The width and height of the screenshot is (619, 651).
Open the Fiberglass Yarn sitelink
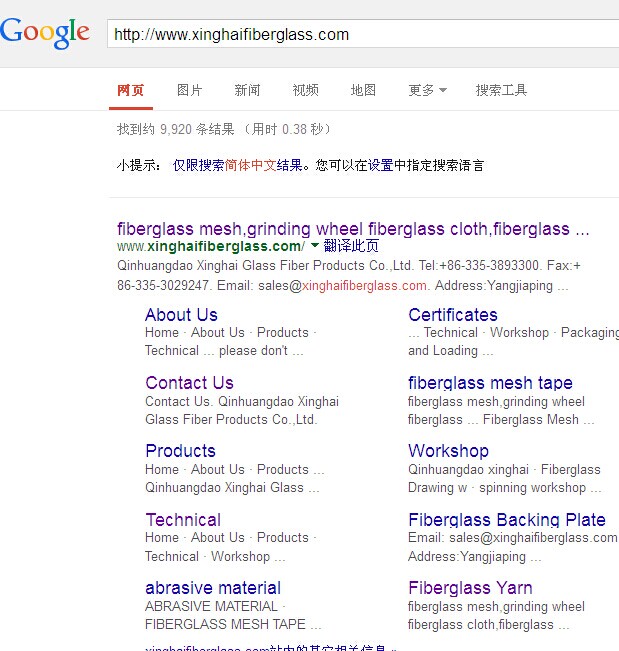coord(470,588)
